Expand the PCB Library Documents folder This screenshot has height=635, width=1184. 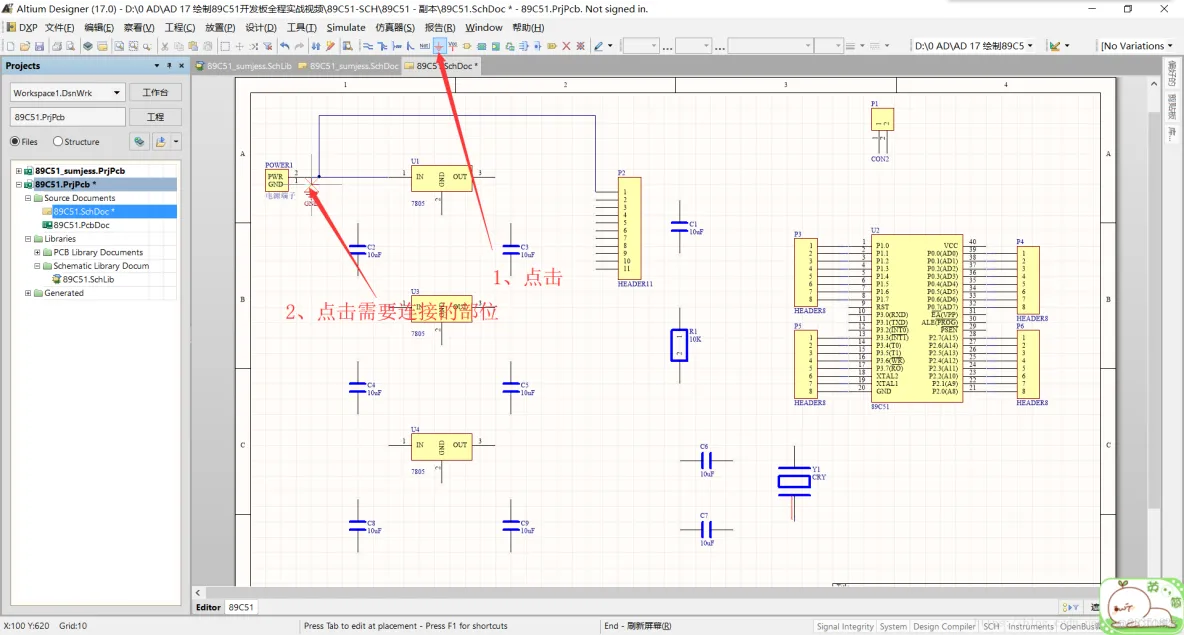click(37, 253)
